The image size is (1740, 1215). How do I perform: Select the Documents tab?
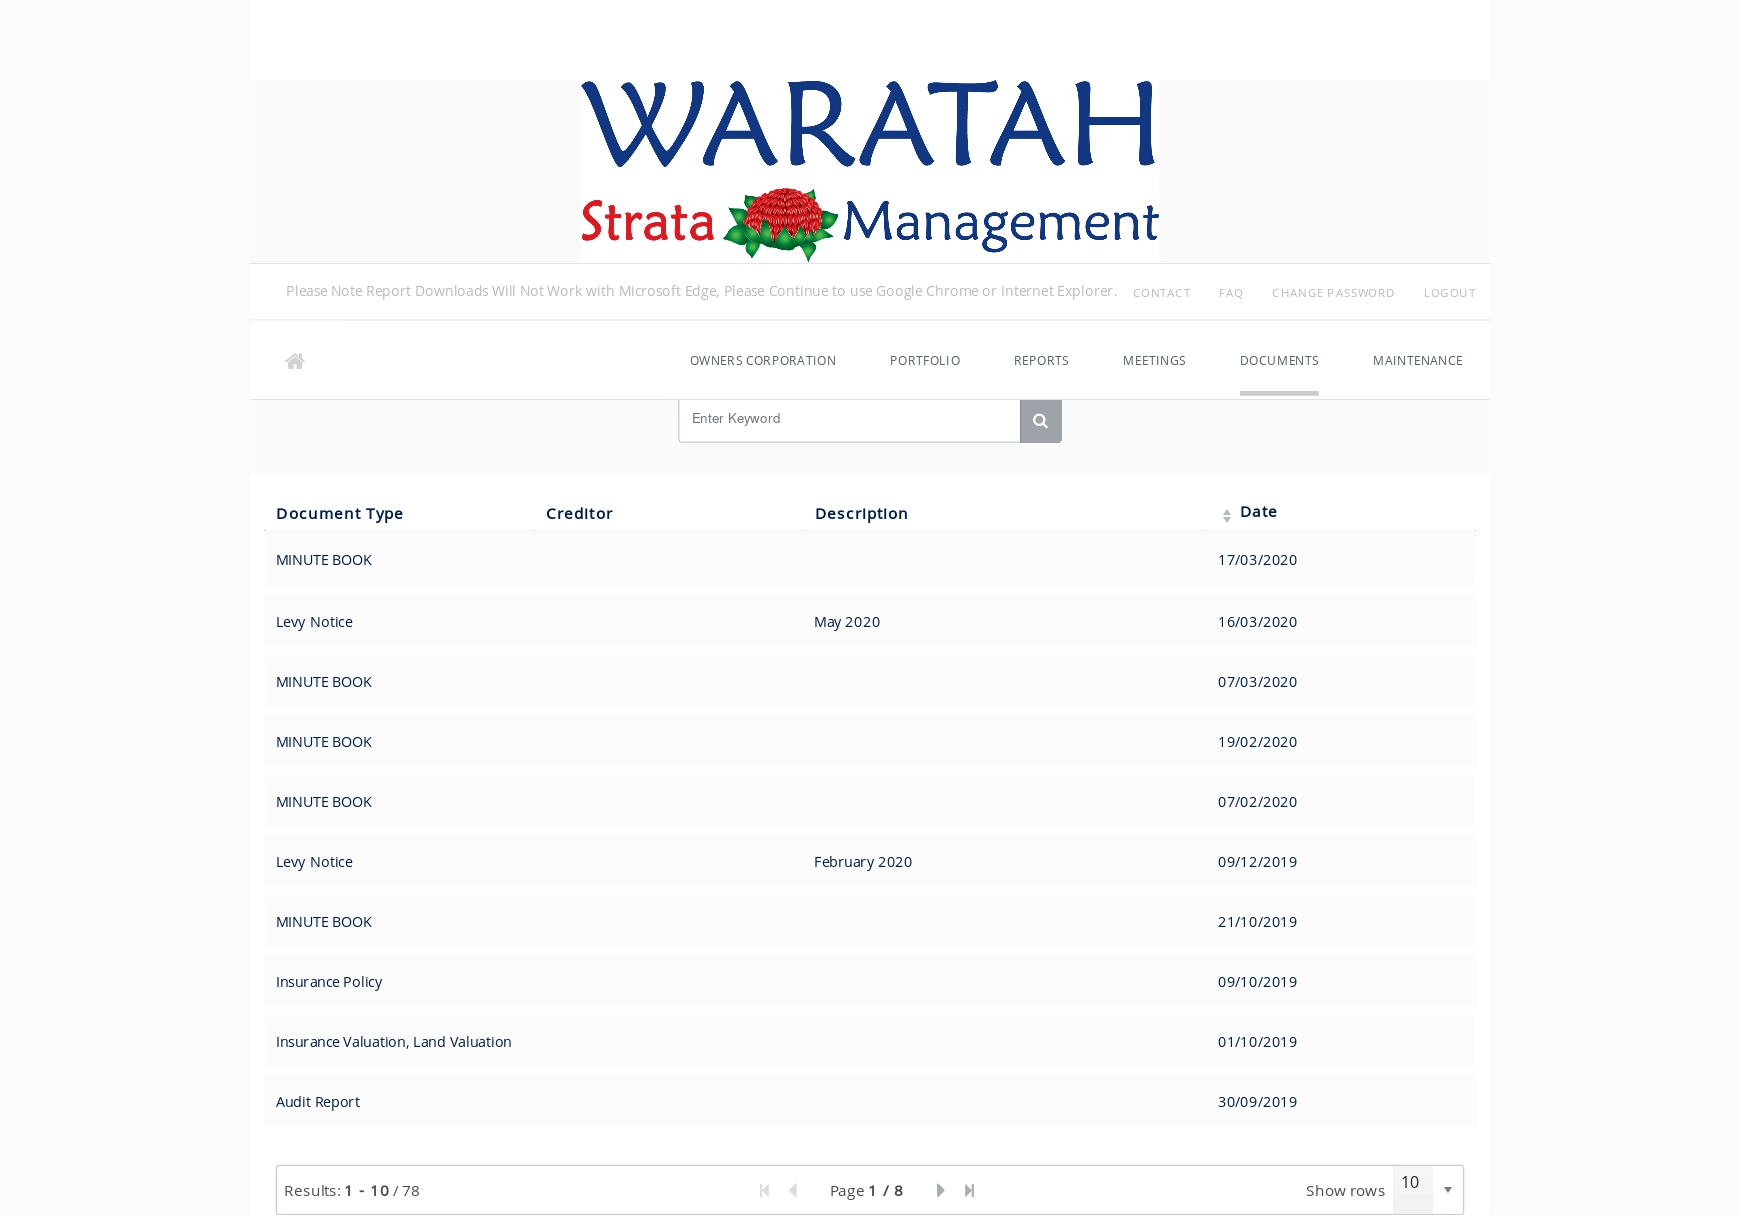[x=1279, y=361]
